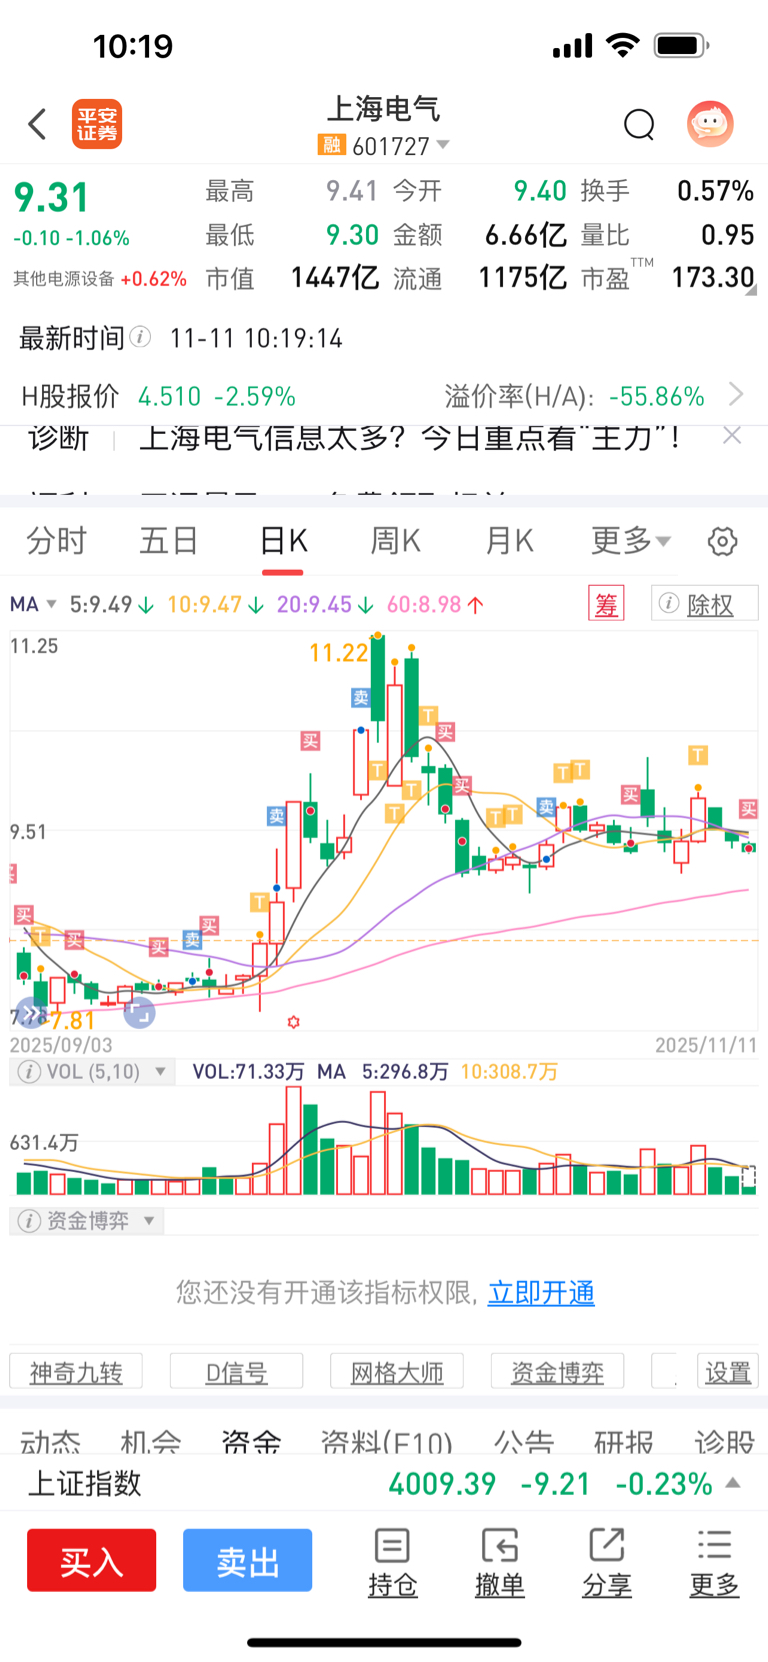This screenshot has height=1662, width=768.
Task: Tap the 立即开通 link
Action: [x=541, y=1293]
